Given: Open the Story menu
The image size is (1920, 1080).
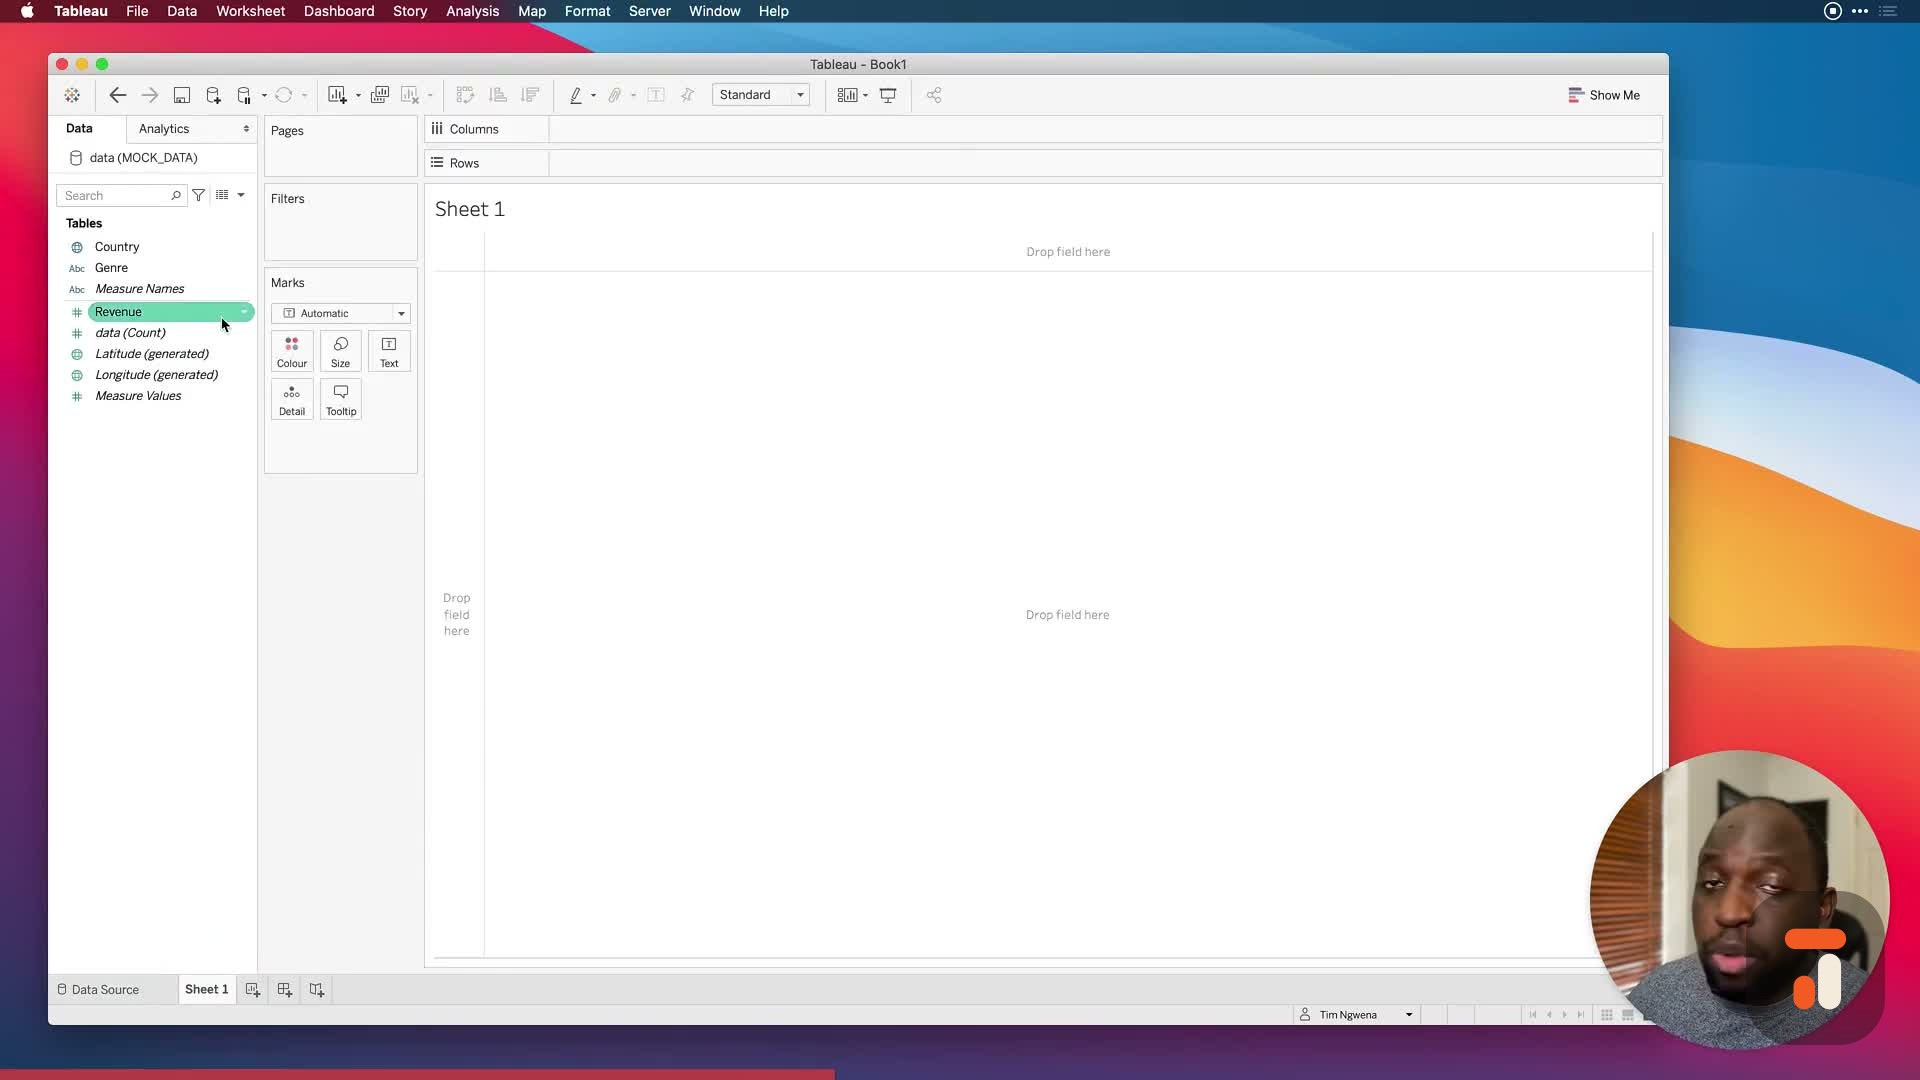Looking at the screenshot, I should 410,11.
